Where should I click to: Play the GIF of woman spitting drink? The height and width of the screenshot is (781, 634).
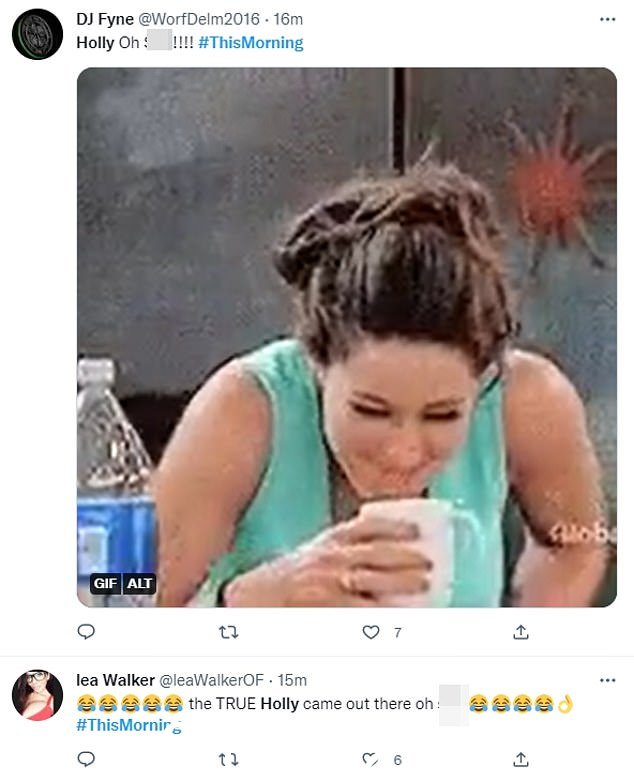[347, 337]
